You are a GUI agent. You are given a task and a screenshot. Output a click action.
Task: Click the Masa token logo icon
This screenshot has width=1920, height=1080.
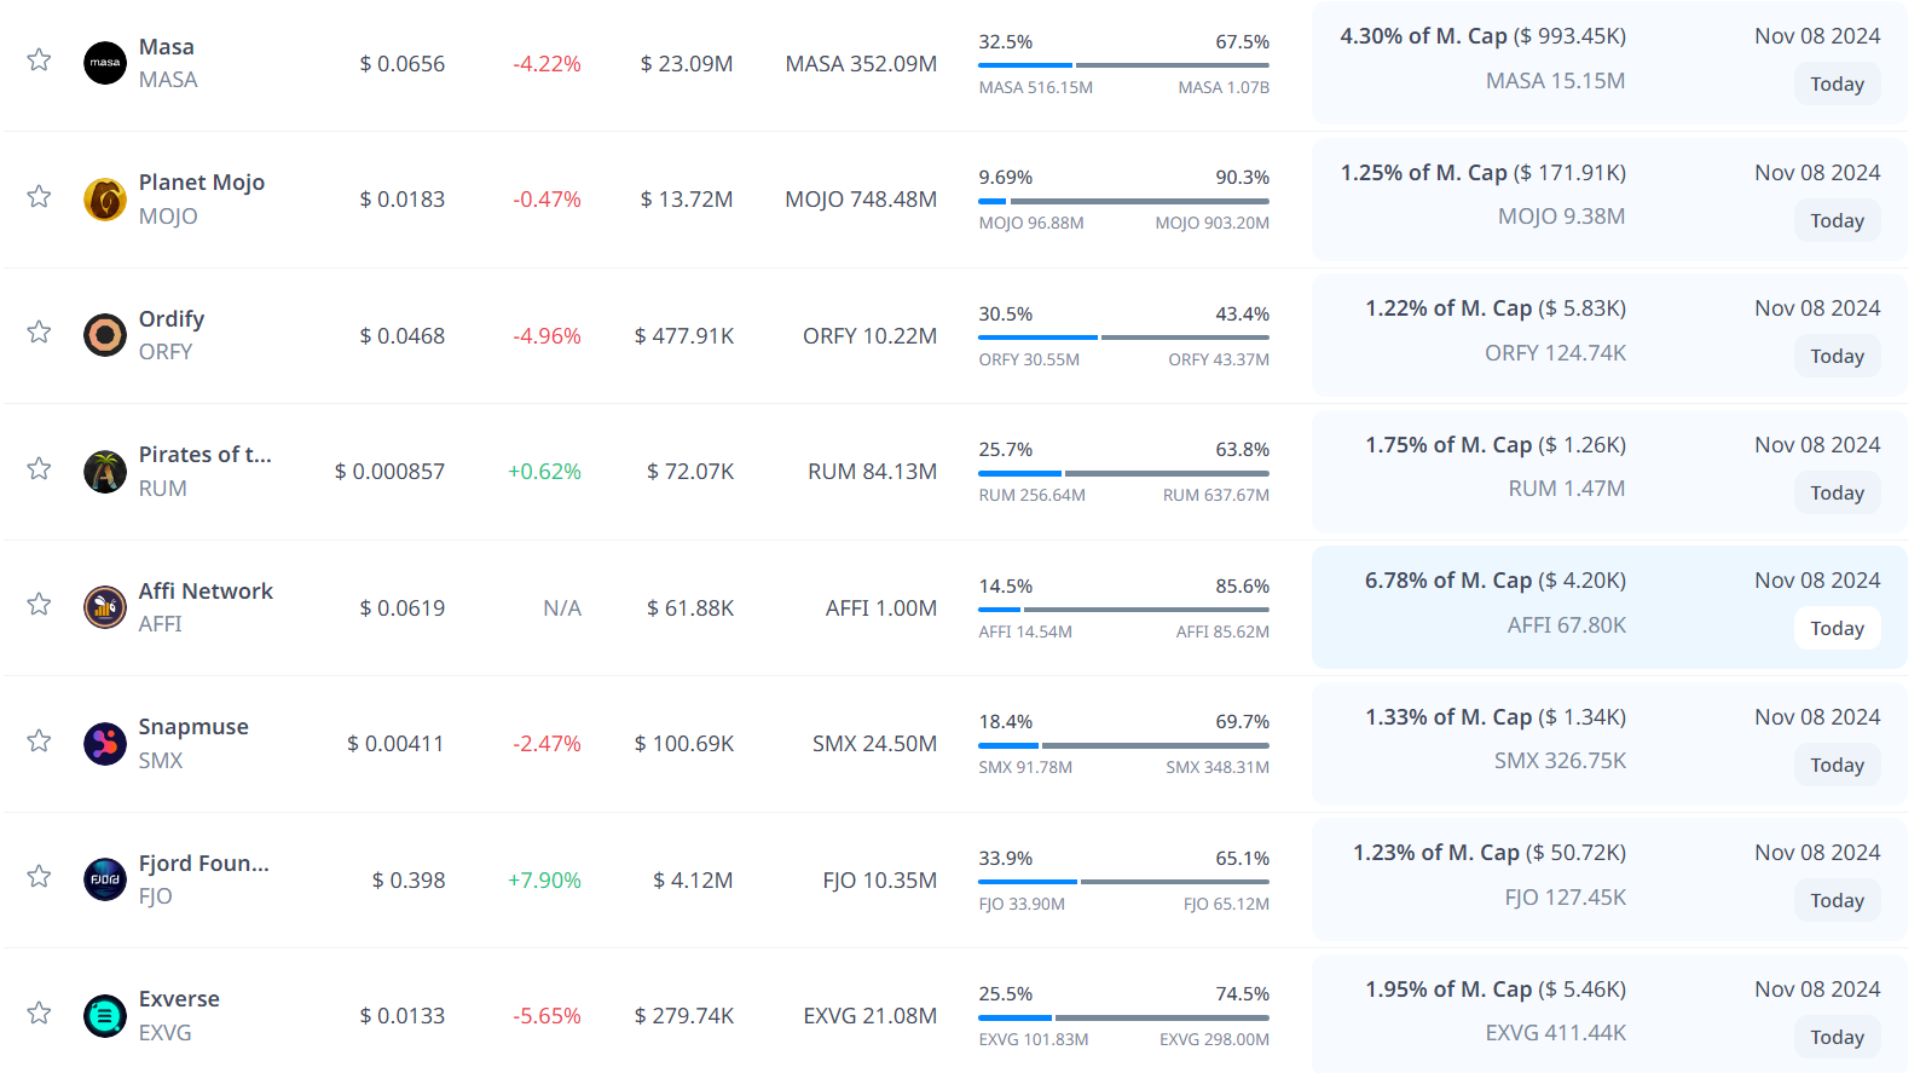(105, 63)
